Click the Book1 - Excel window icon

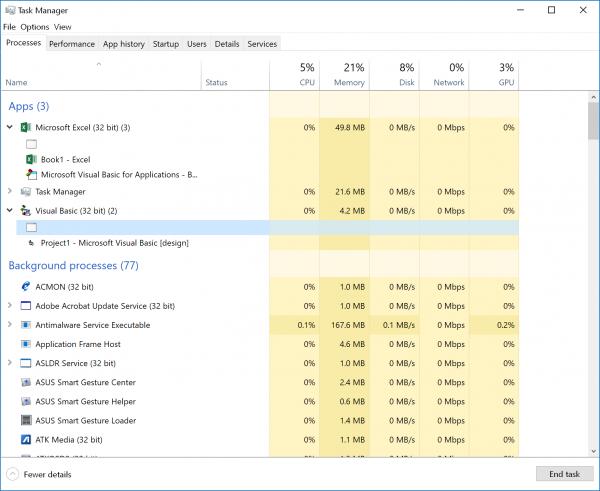31,159
